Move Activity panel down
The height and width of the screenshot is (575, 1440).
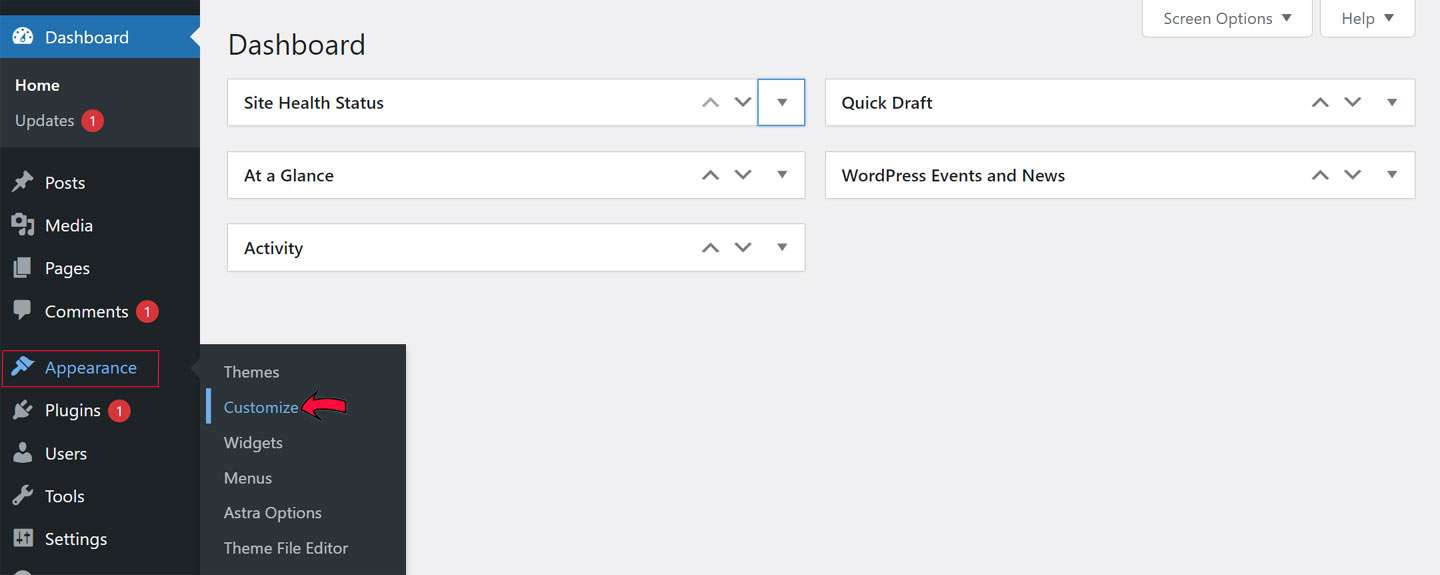[x=743, y=248]
